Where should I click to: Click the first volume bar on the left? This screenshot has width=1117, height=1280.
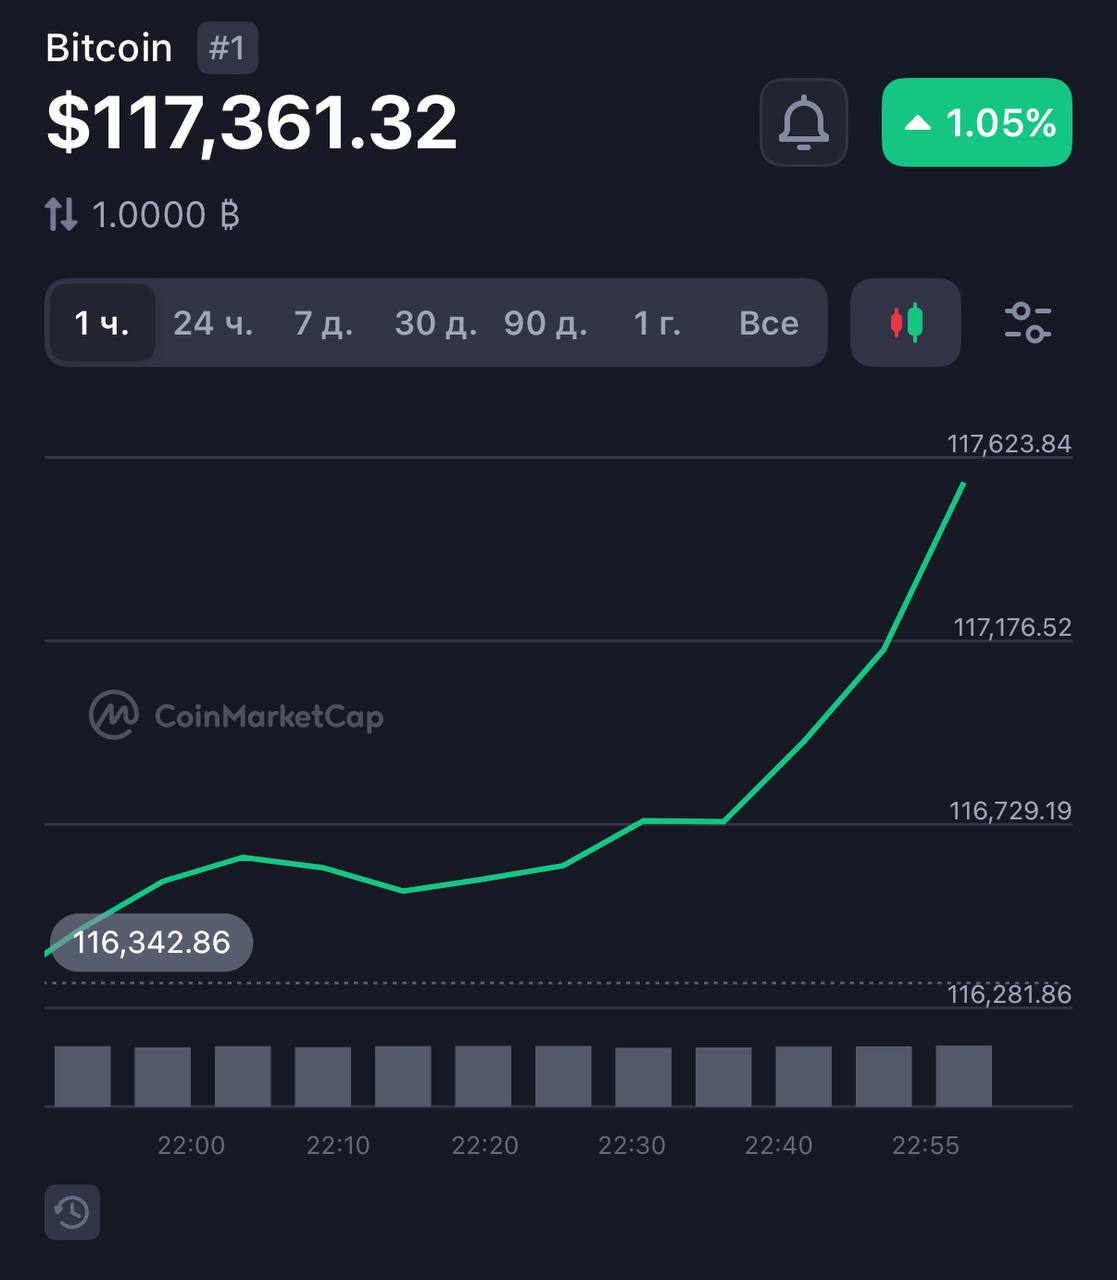[x=82, y=1076]
